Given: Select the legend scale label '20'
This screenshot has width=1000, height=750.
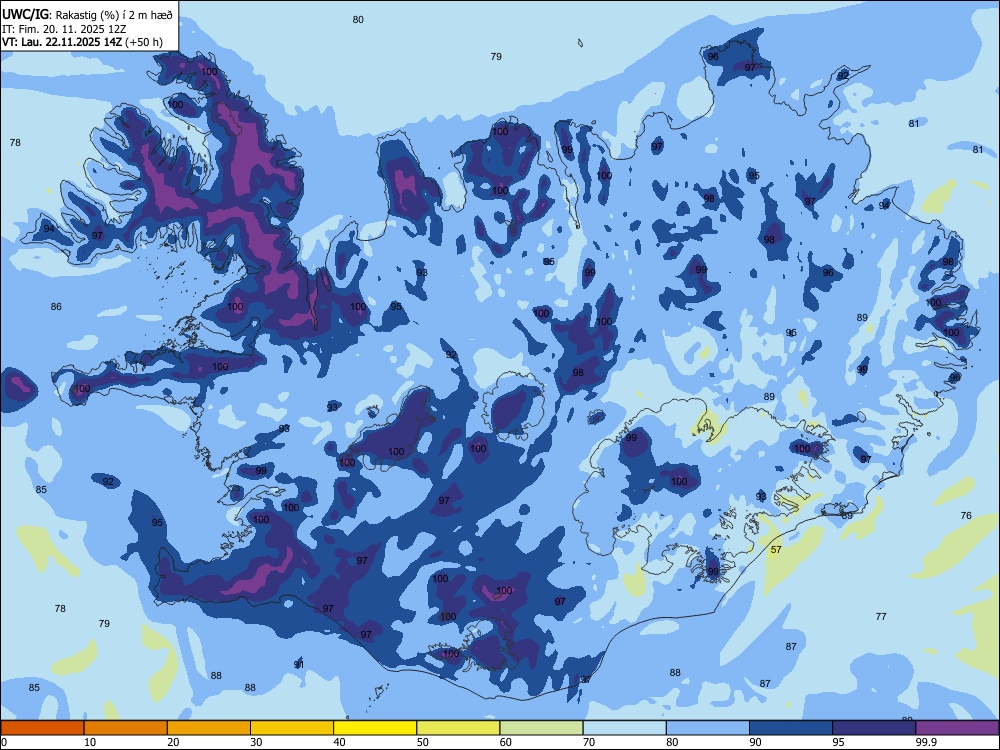Looking at the screenshot, I should [x=173, y=742].
